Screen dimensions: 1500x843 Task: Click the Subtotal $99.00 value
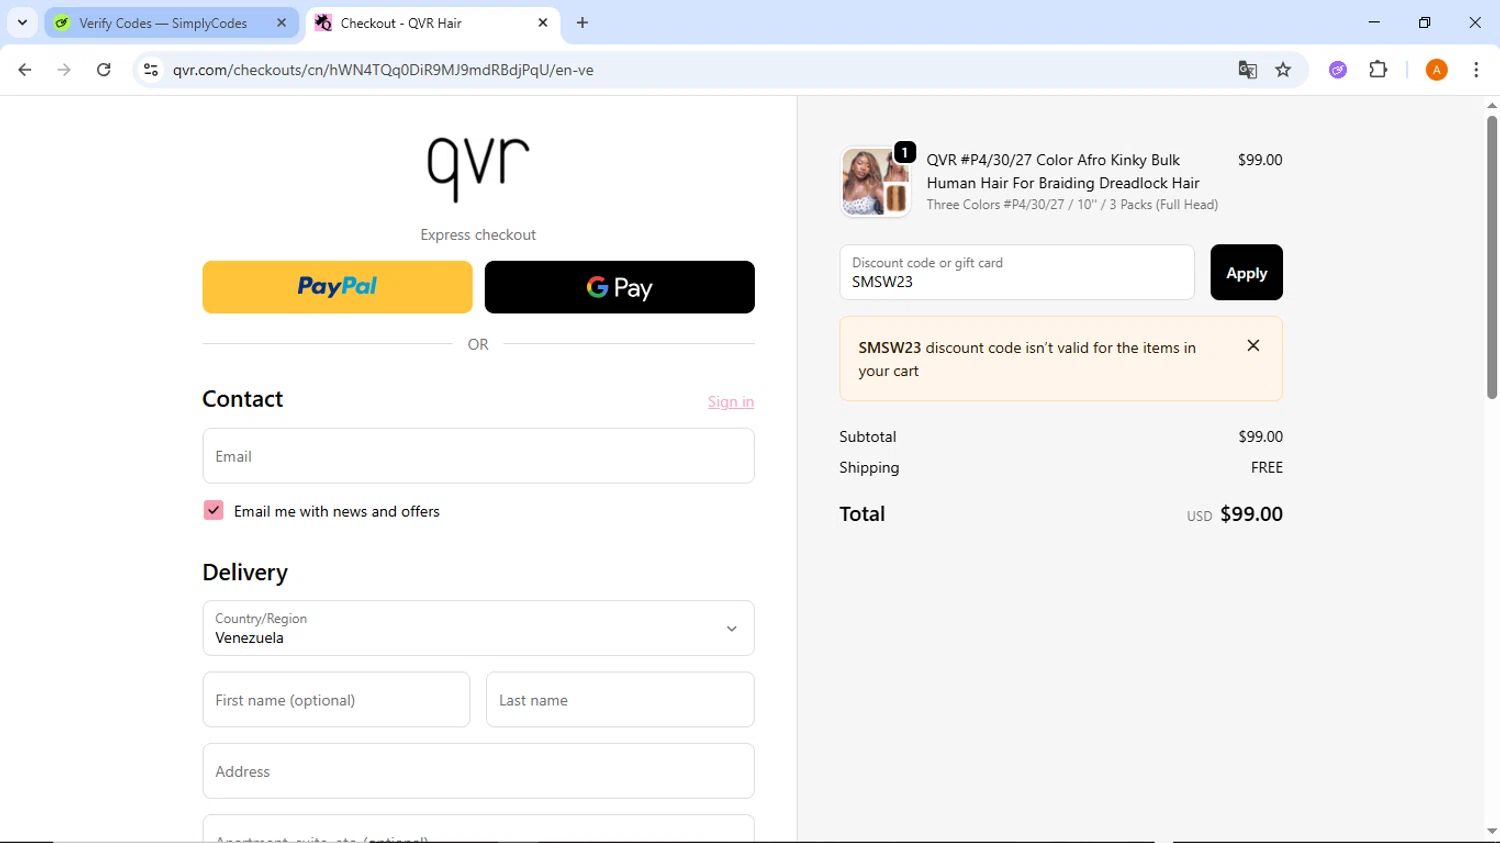point(1260,437)
